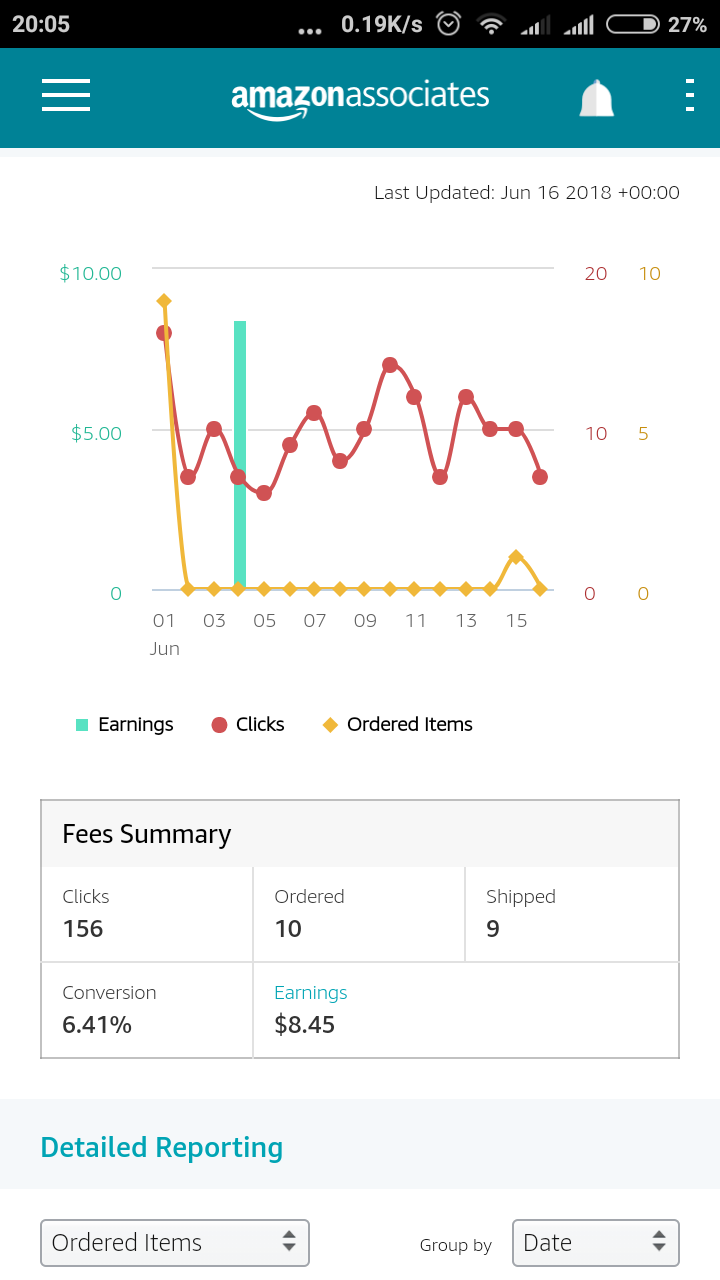Open the three-dot overflow menu
720x1280 pixels.
[x=689, y=95]
